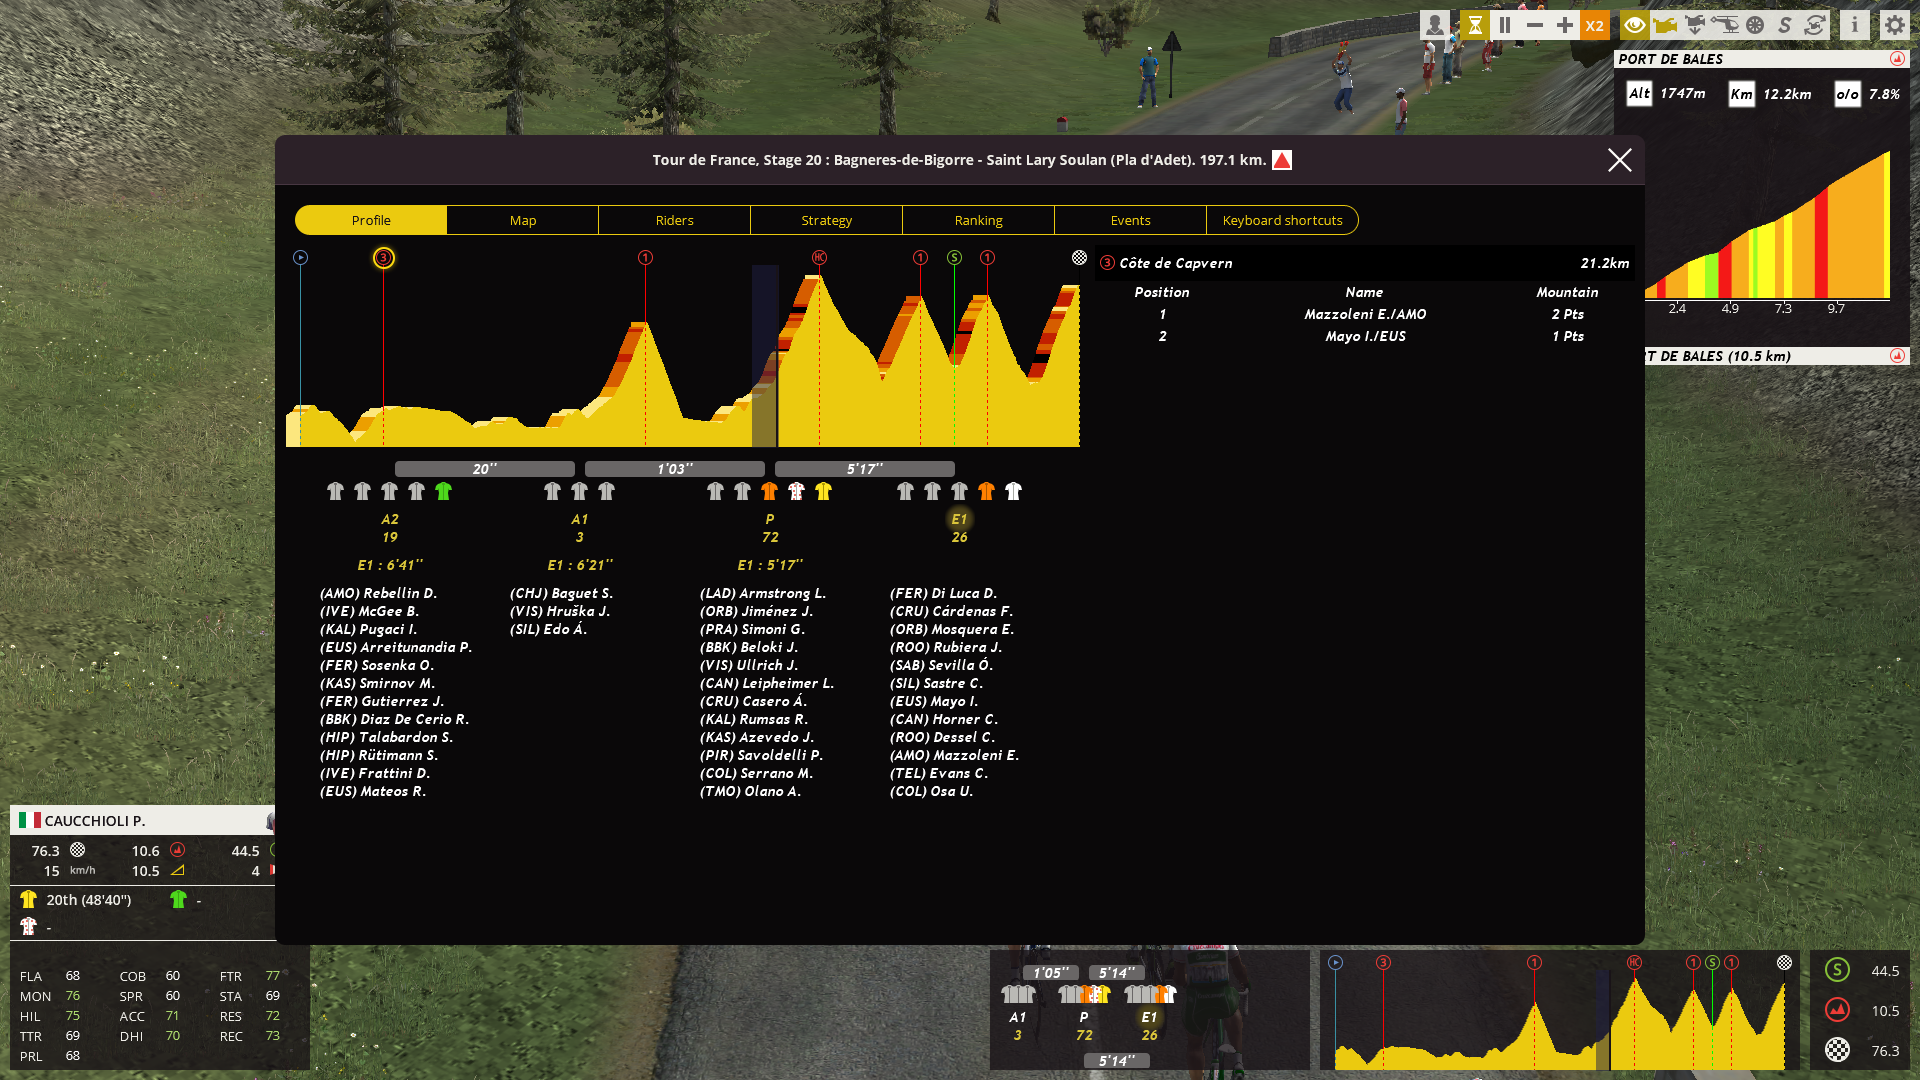The image size is (1920, 1080).
Task: Click Mayo I./EUS in mountain results
Action: click(1365, 336)
